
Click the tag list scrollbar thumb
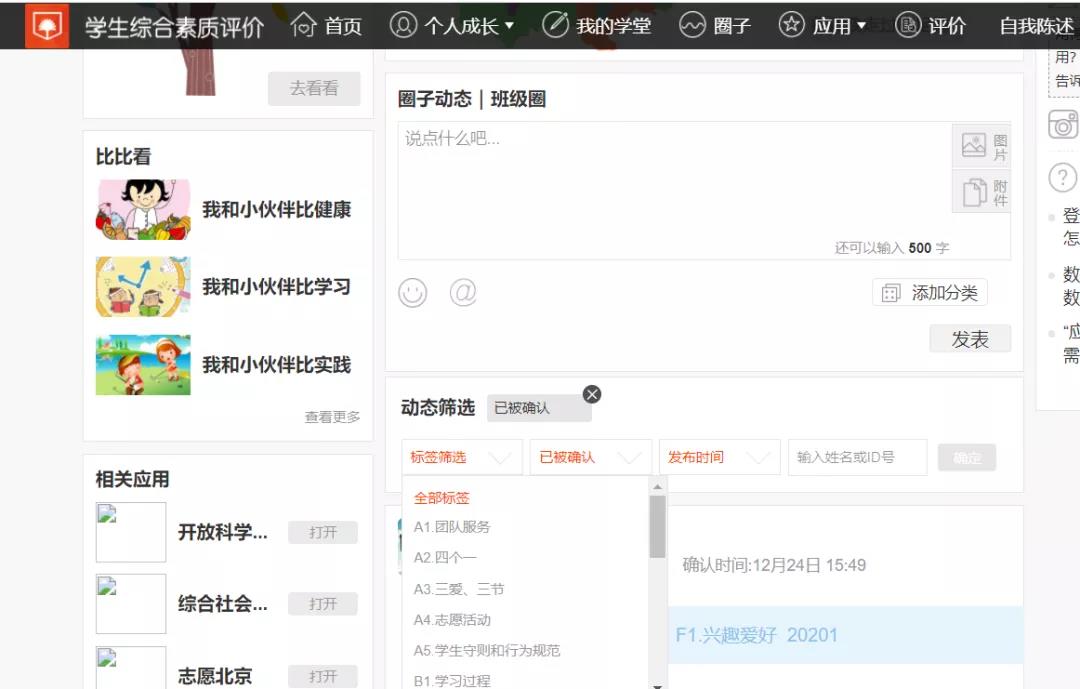(x=657, y=526)
